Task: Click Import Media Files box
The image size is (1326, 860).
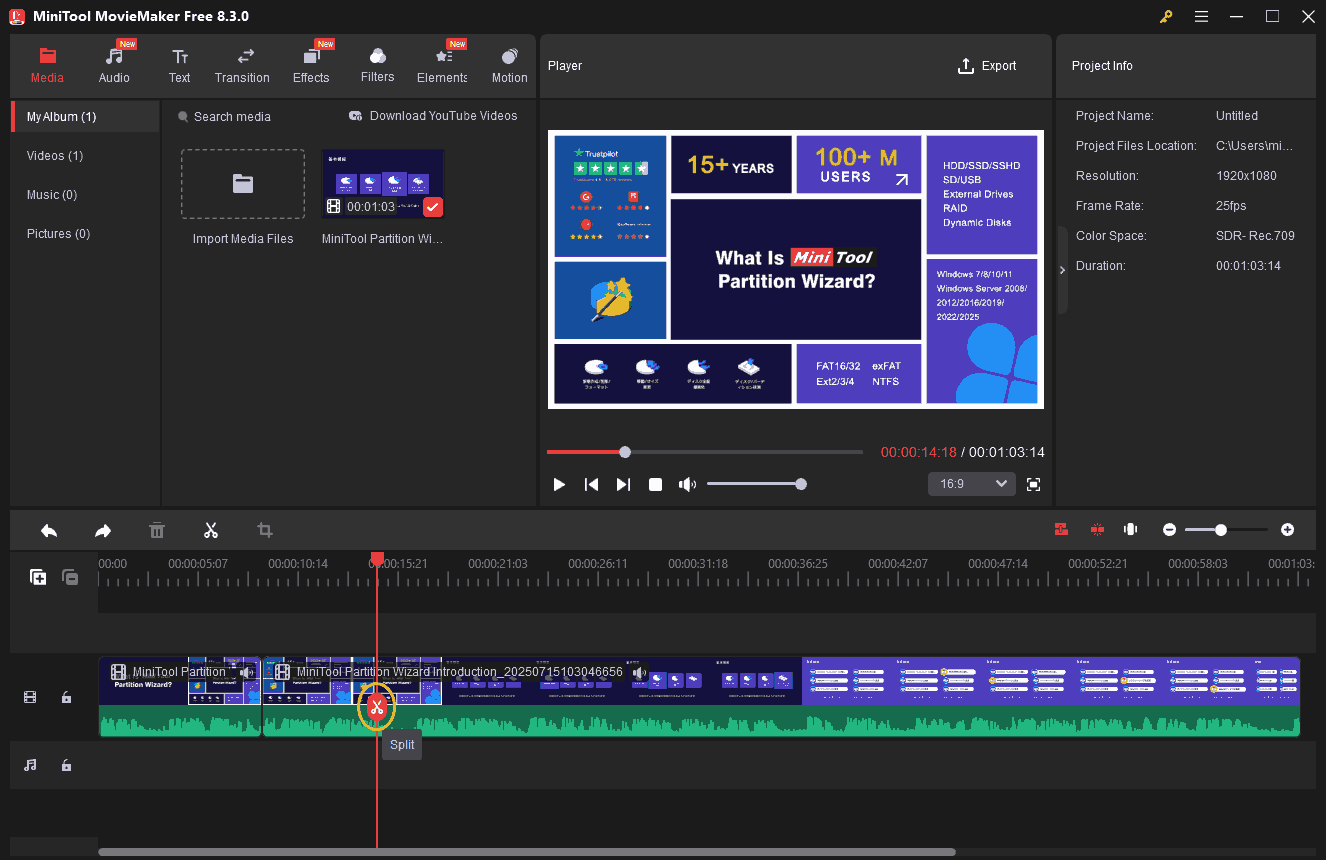Action: pyautogui.click(x=243, y=184)
